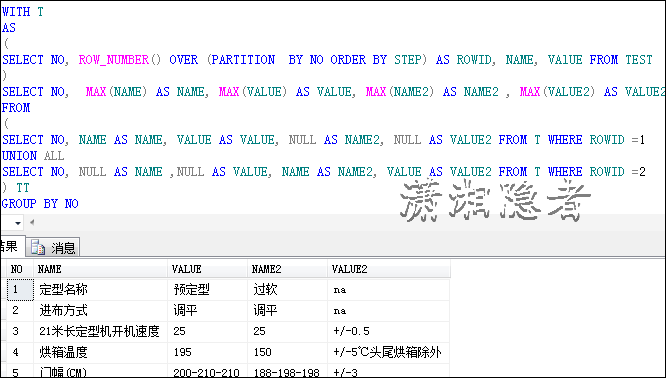Image resolution: width=666 pixels, height=378 pixels.
Task: Select the cell 烘箱温度
Action: 101,352
